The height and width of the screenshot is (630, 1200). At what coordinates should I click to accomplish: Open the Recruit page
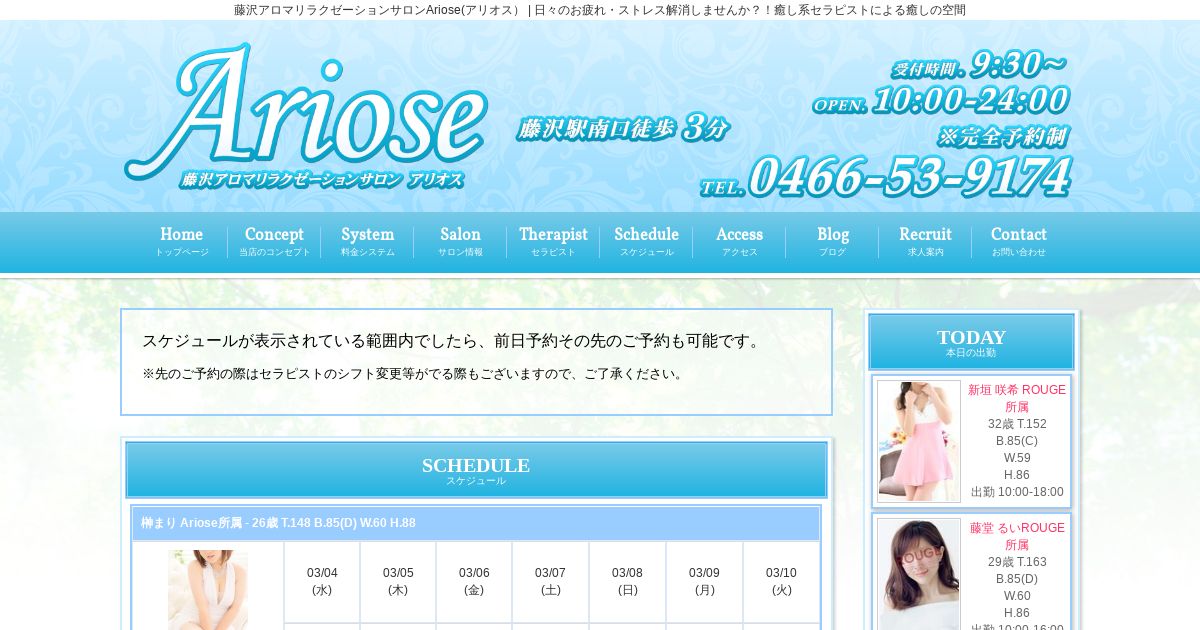point(925,241)
